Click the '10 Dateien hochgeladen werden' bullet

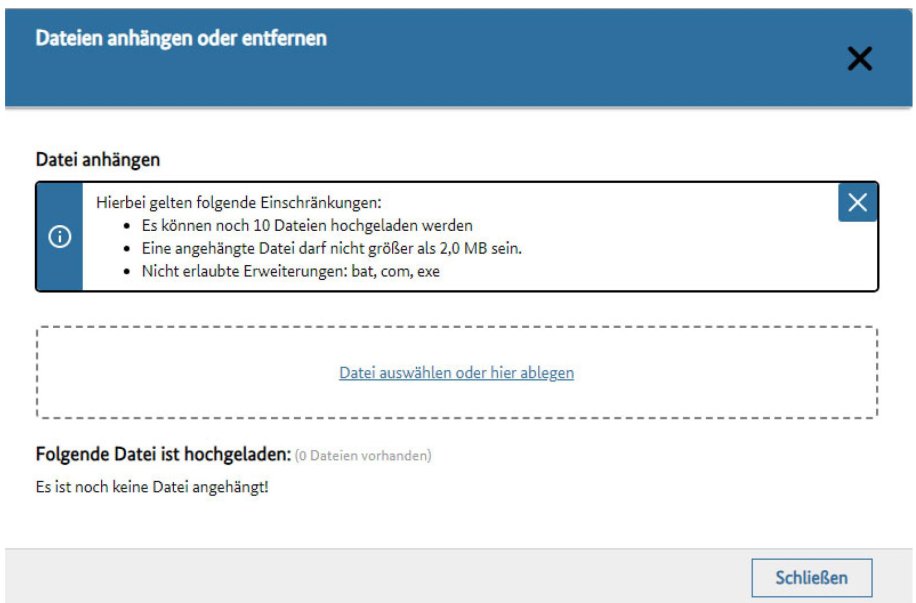[x=305, y=225]
